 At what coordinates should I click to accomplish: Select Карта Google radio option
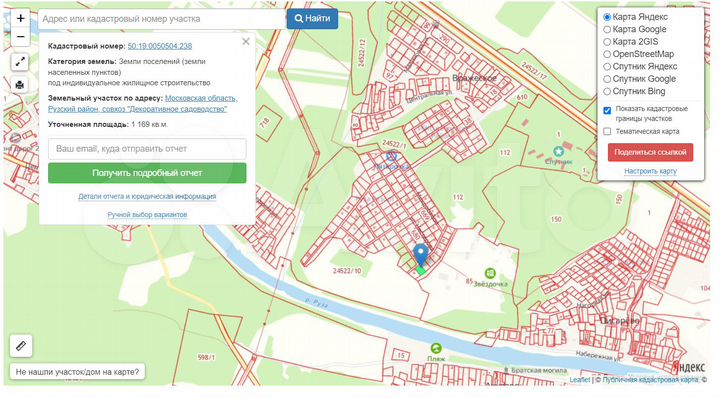click(607, 29)
